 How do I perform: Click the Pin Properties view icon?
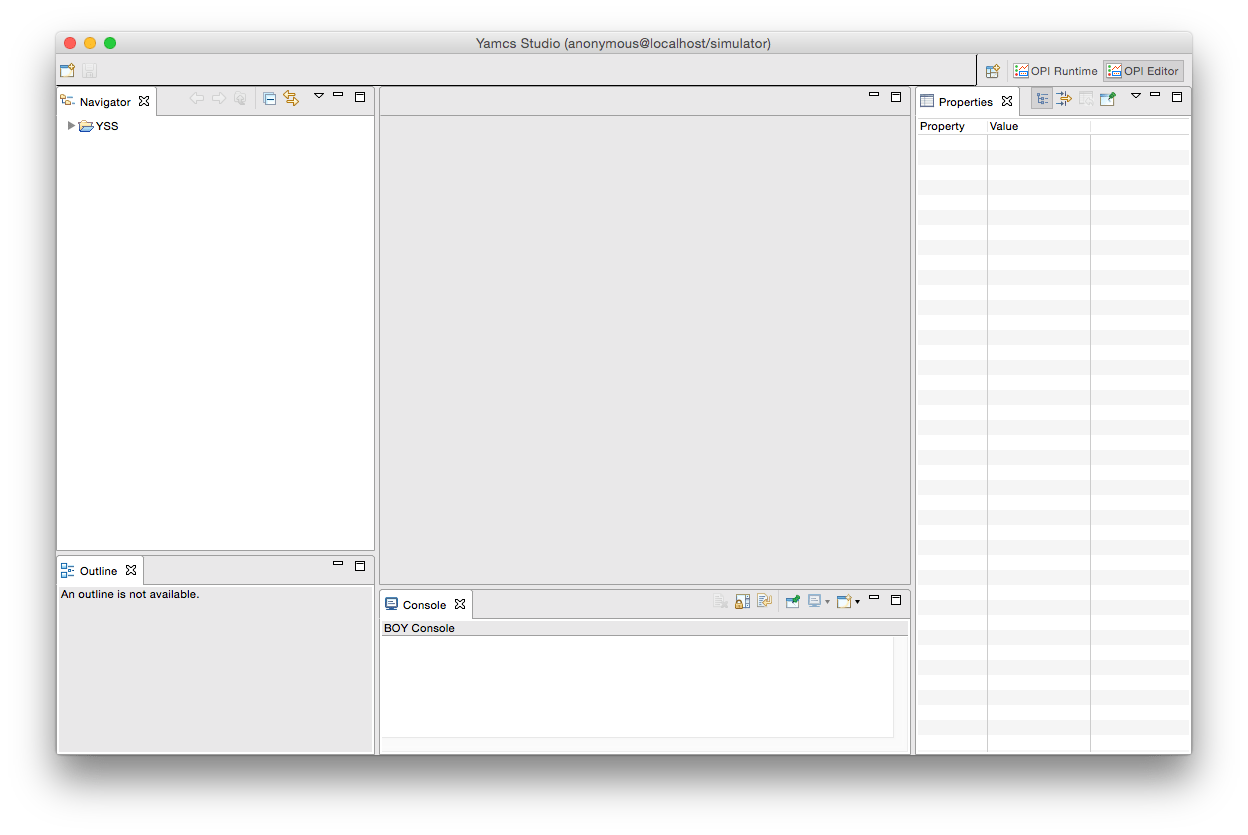click(x=1106, y=99)
